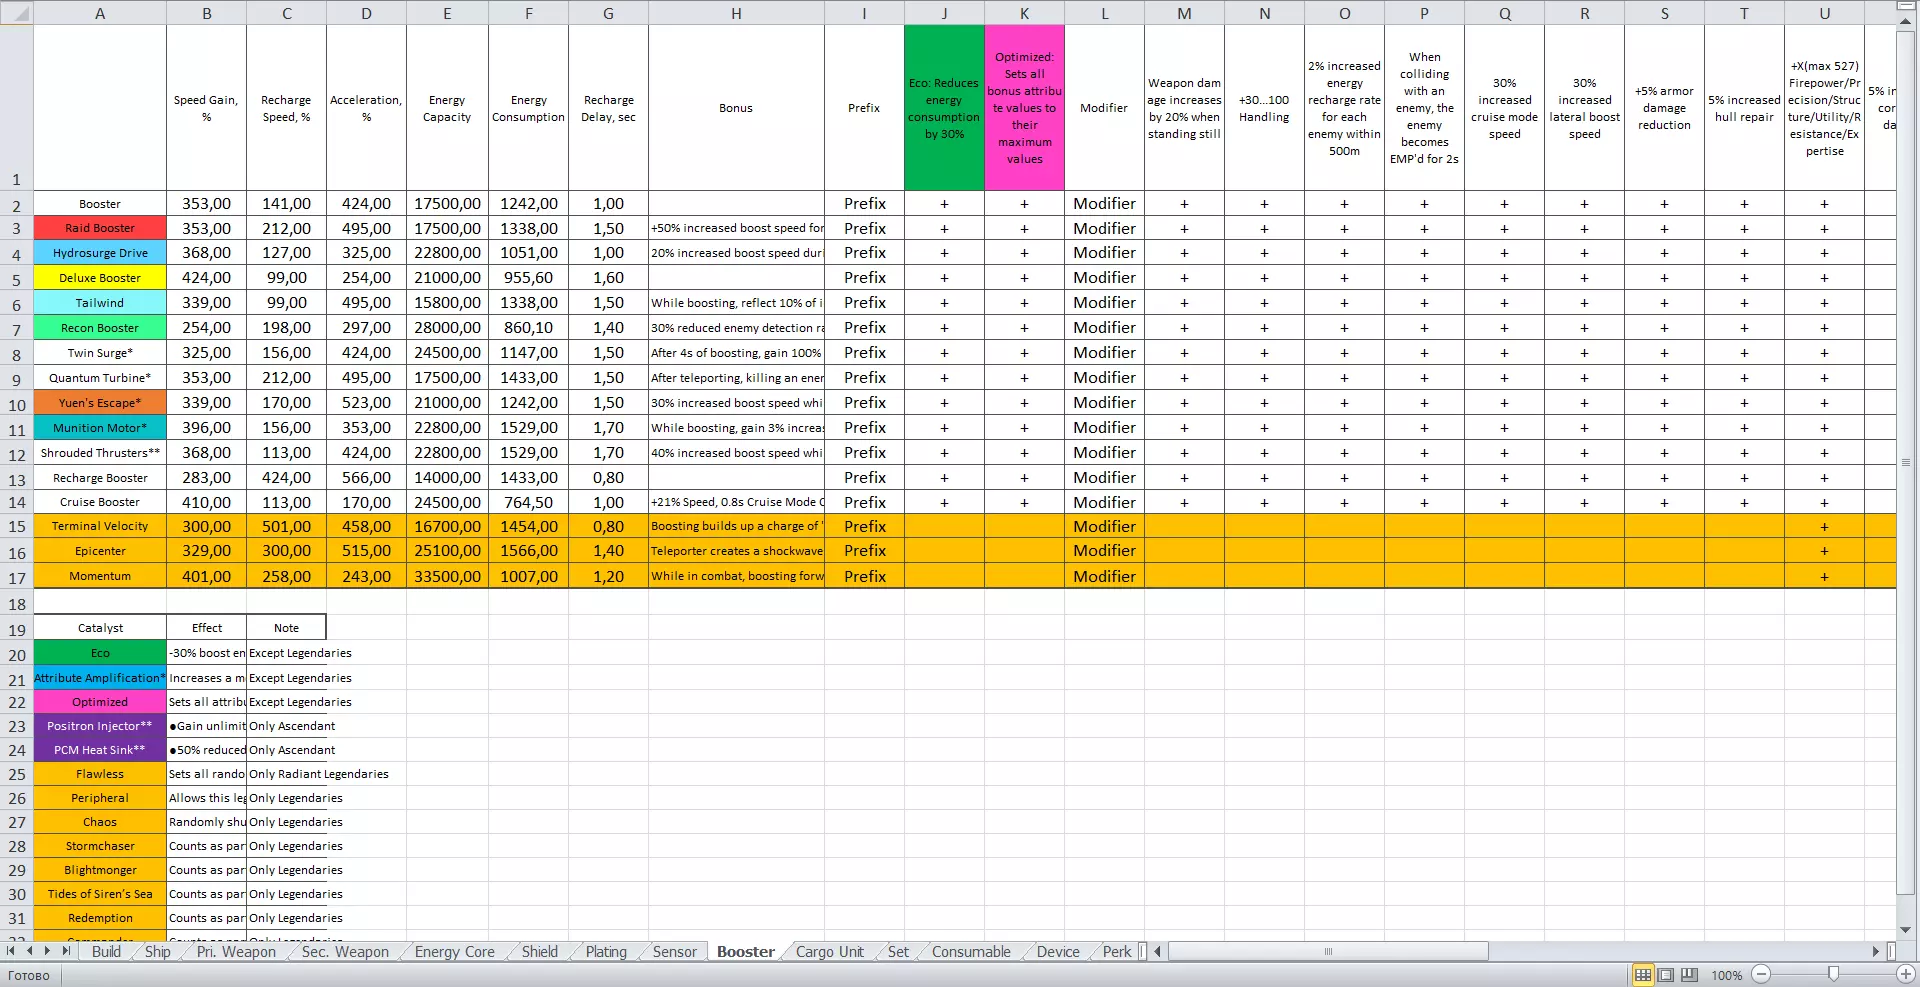Screen dimensions: 1920x987
Task: Select the Yuen's Escape* cell
Action: (x=100, y=403)
